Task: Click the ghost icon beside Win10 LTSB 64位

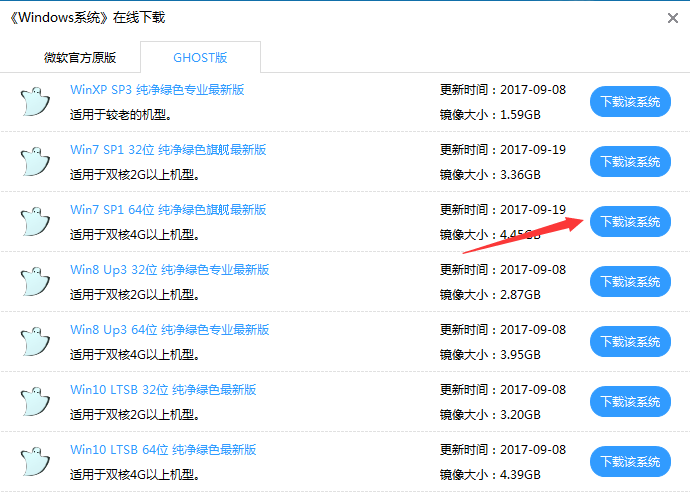Action: click(x=36, y=462)
